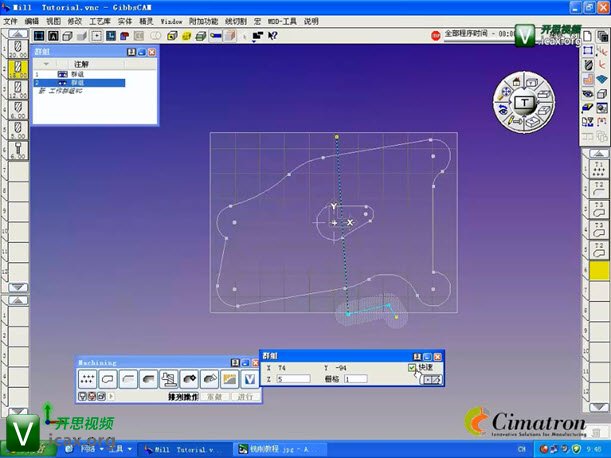Click the Z value input field
Screen dimensions: 611x458
[x=293, y=379]
